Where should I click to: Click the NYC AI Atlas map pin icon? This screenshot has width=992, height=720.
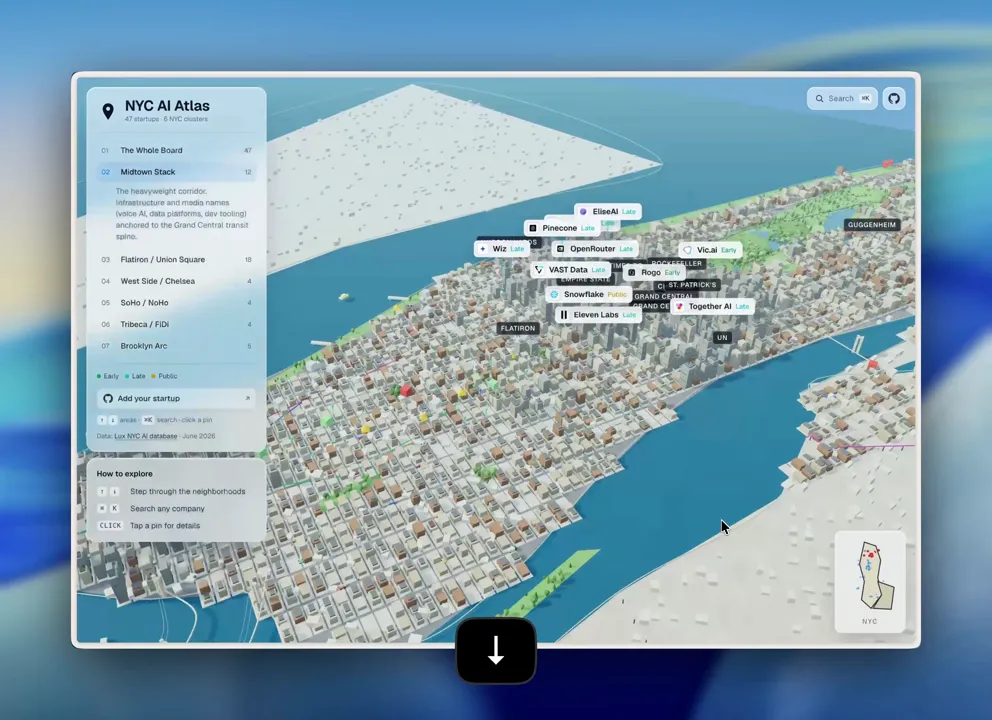click(x=108, y=111)
